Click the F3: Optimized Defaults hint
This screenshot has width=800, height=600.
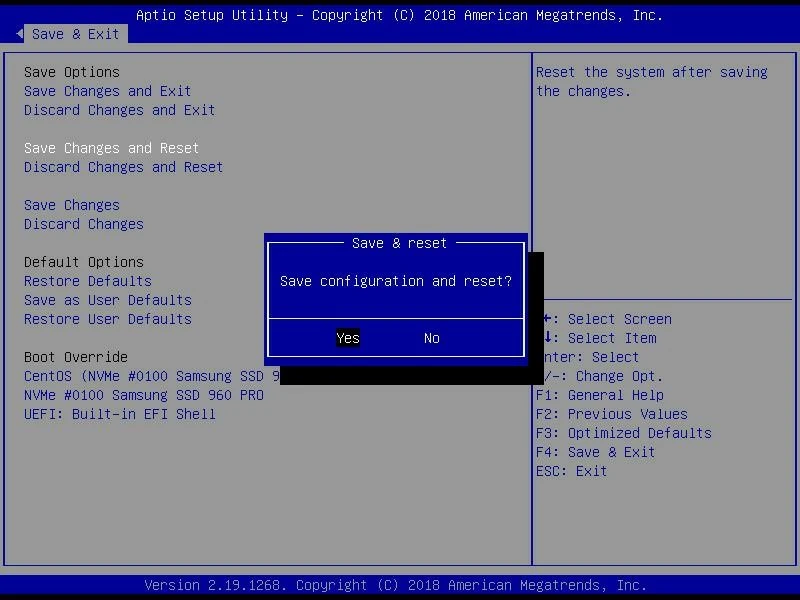tap(623, 433)
